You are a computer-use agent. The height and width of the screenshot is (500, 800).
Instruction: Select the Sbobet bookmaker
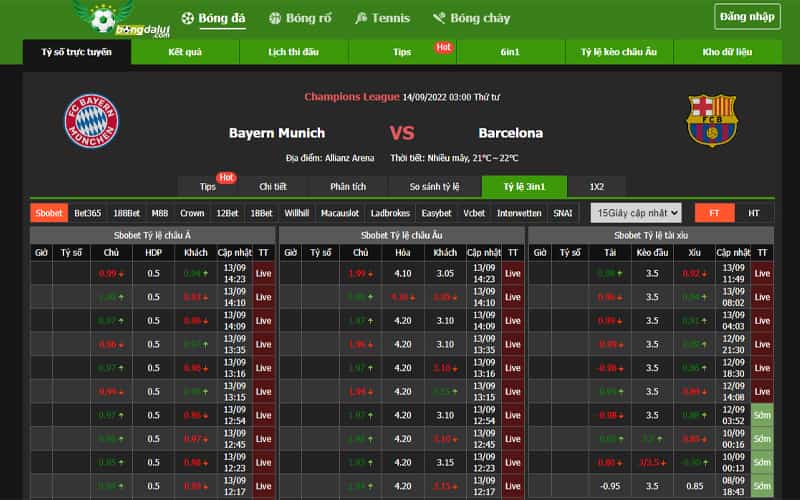49,213
